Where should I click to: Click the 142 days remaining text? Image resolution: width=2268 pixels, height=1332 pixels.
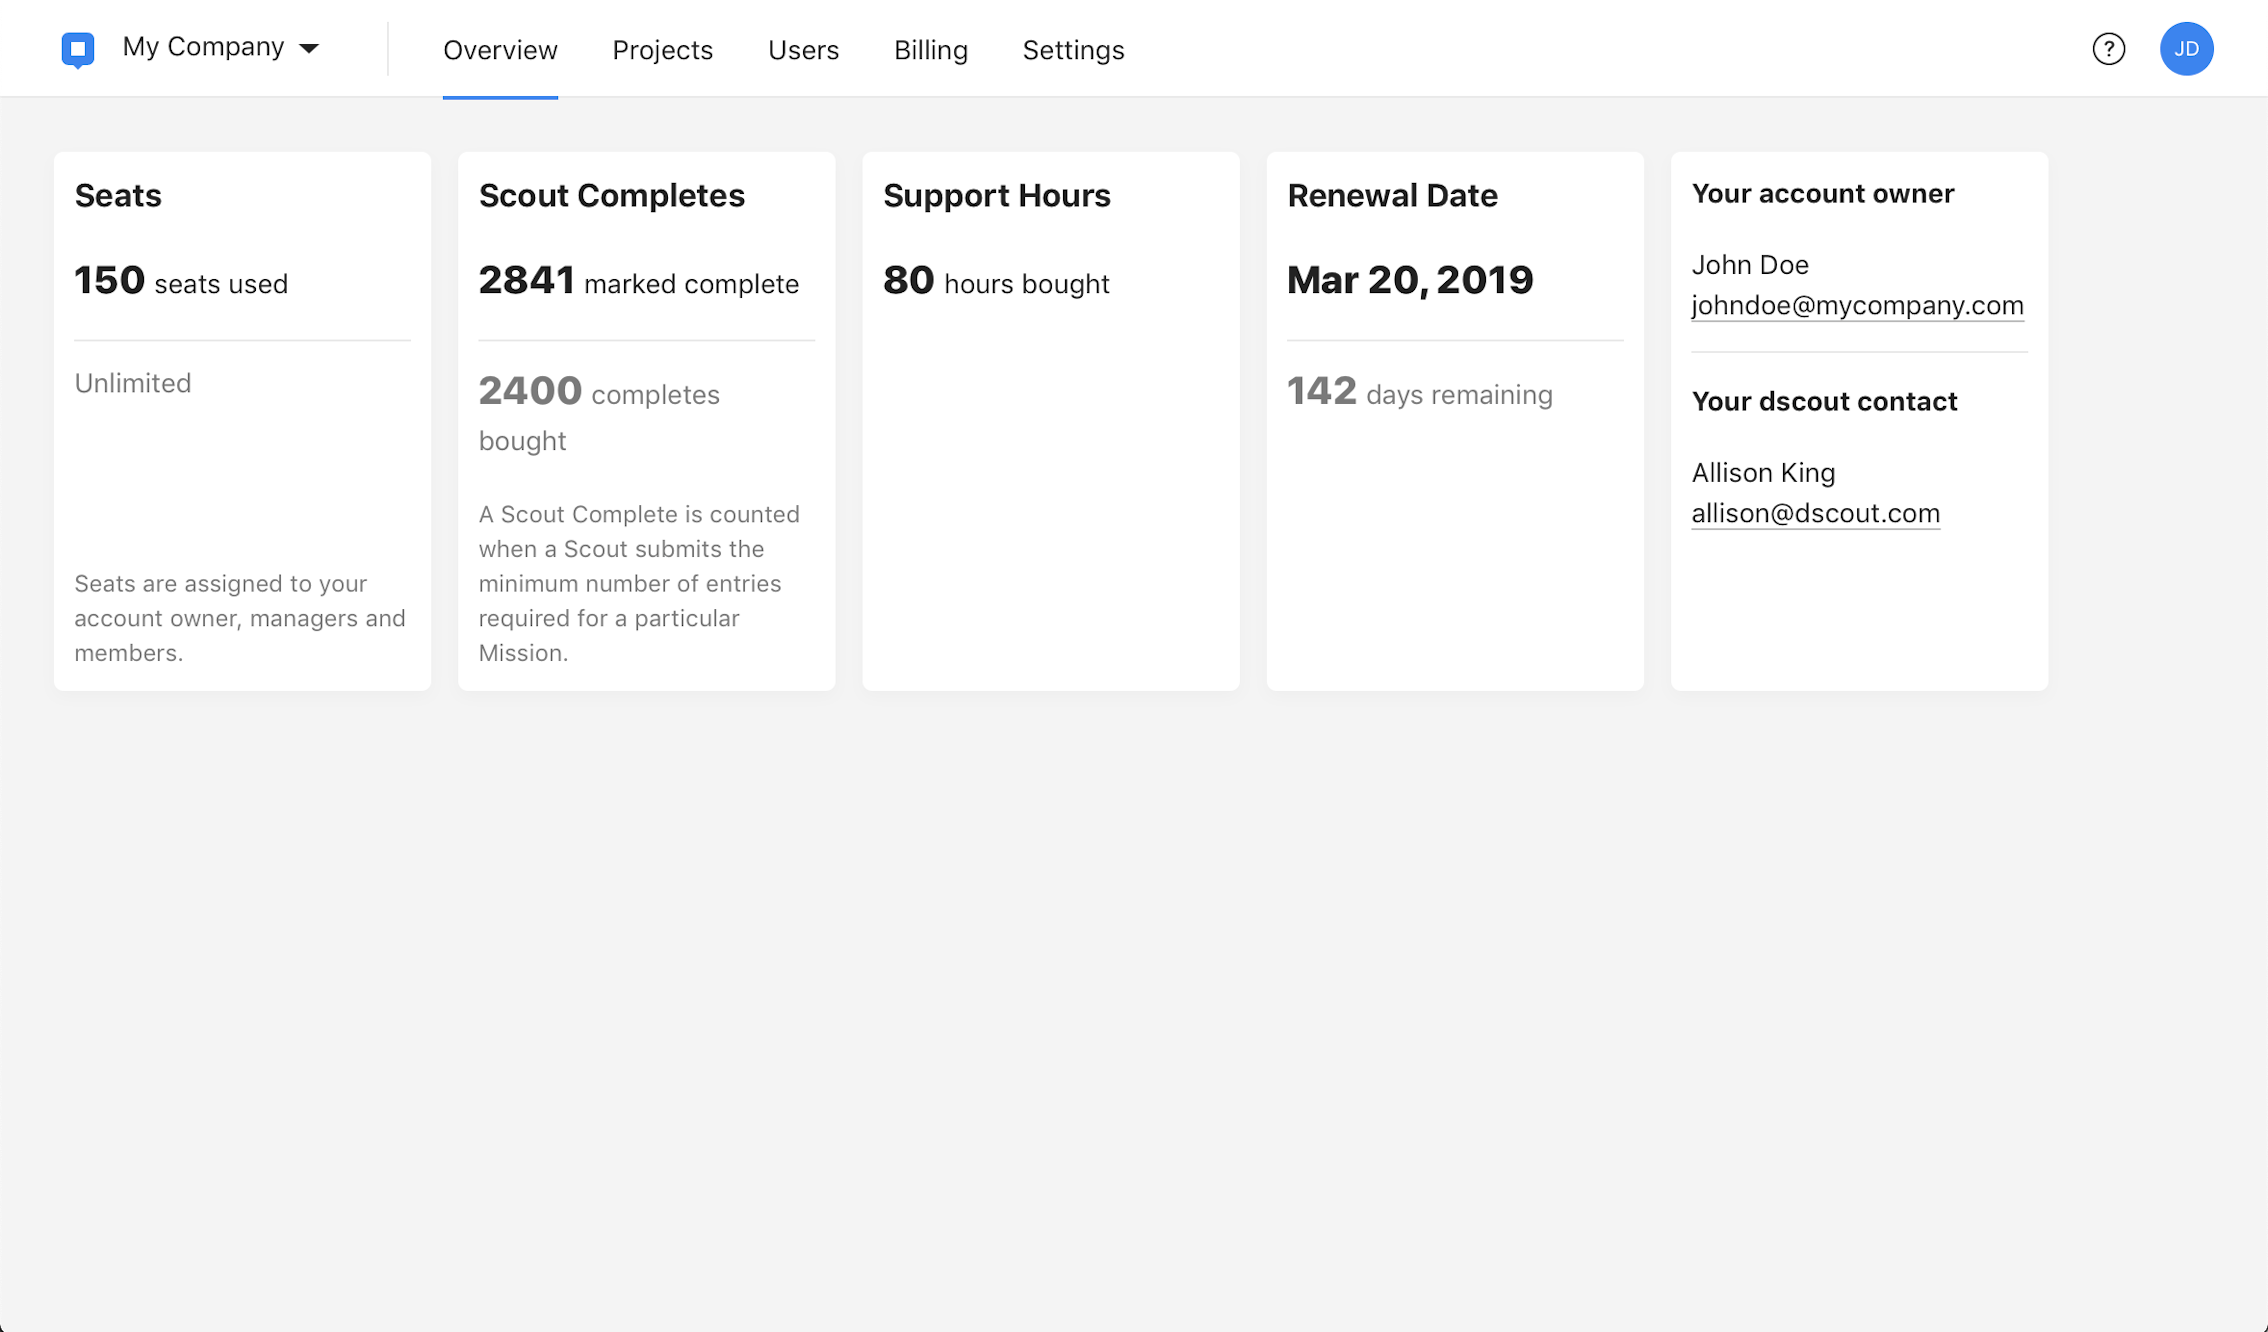(x=1419, y=392)
